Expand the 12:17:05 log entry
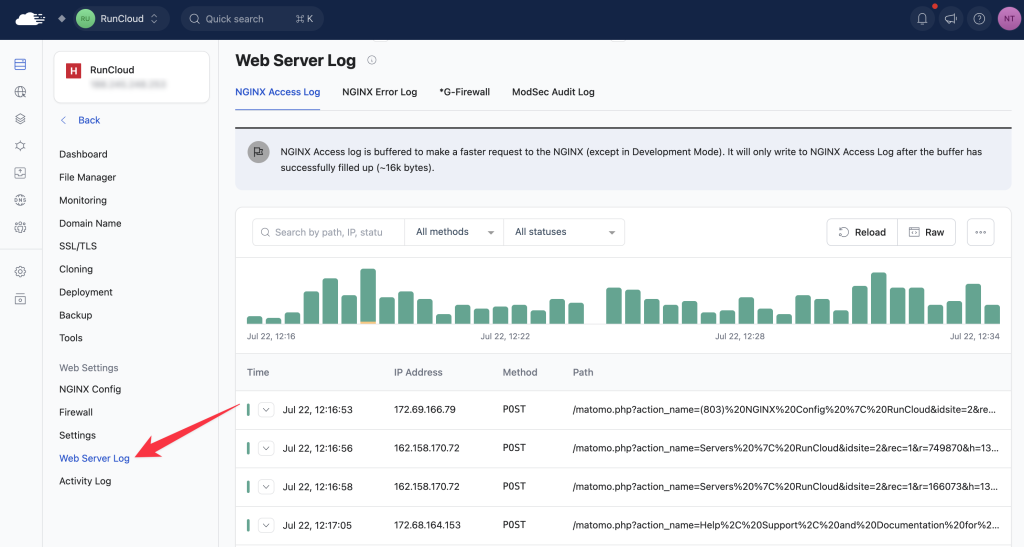This screenshot has height=547, width=1024. click(x=266, y=525)
